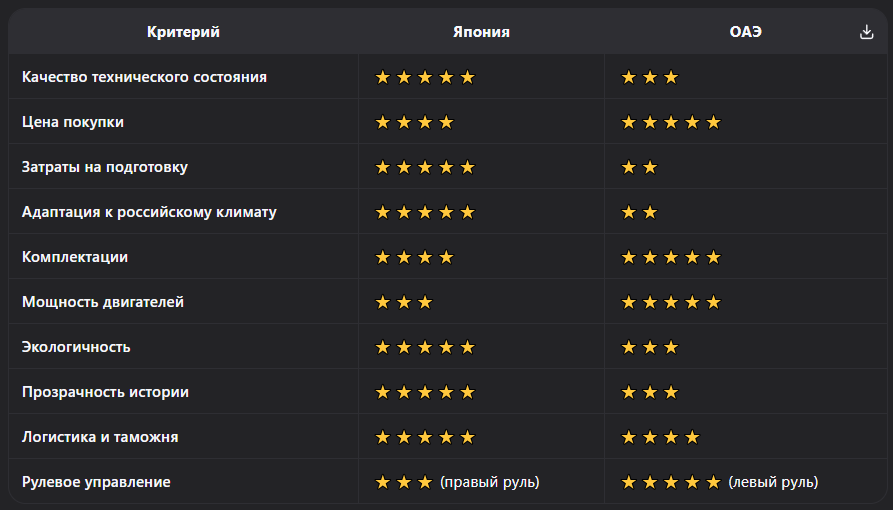Screen dimensions: 893x510
Task: Download the comparison table
Action: click(x=866, y=32)
